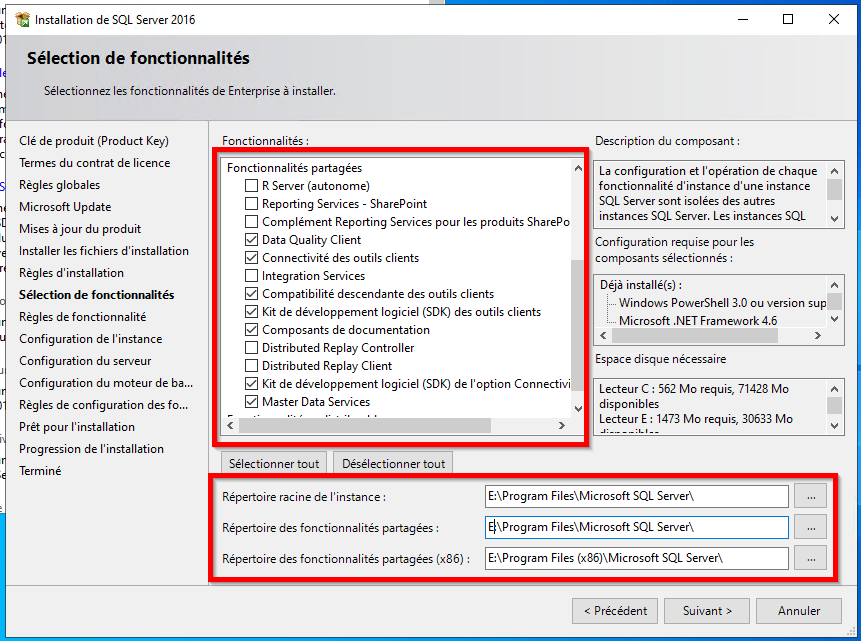Uncheck Master Data Services
This screenshot has width=861, height=641.
click(251, 402)
